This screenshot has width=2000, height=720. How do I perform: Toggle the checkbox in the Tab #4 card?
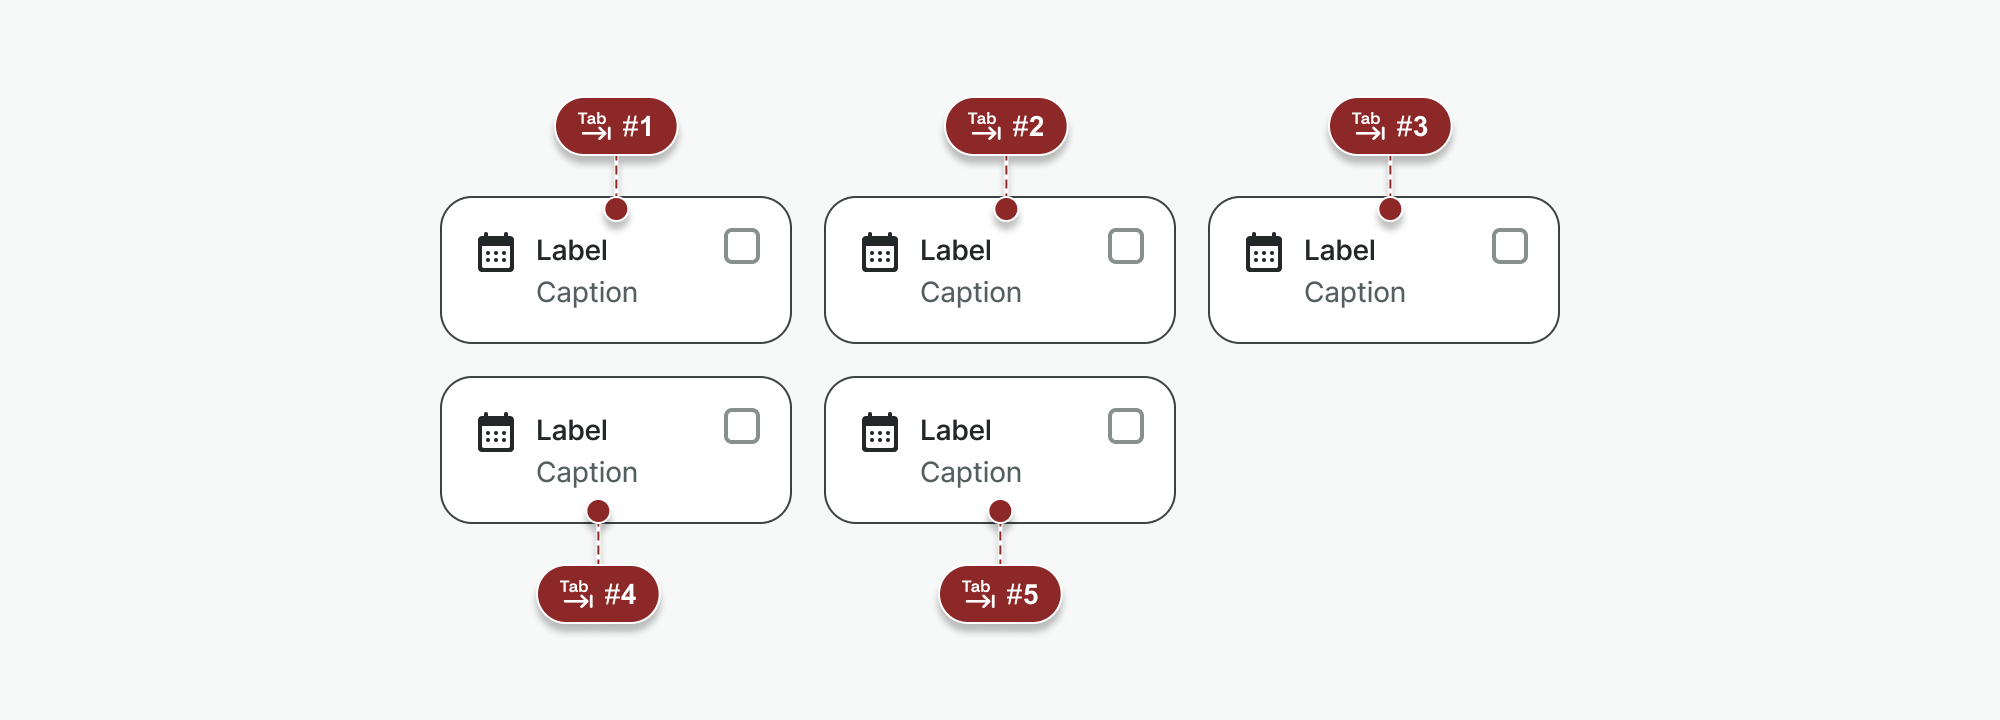742,426
